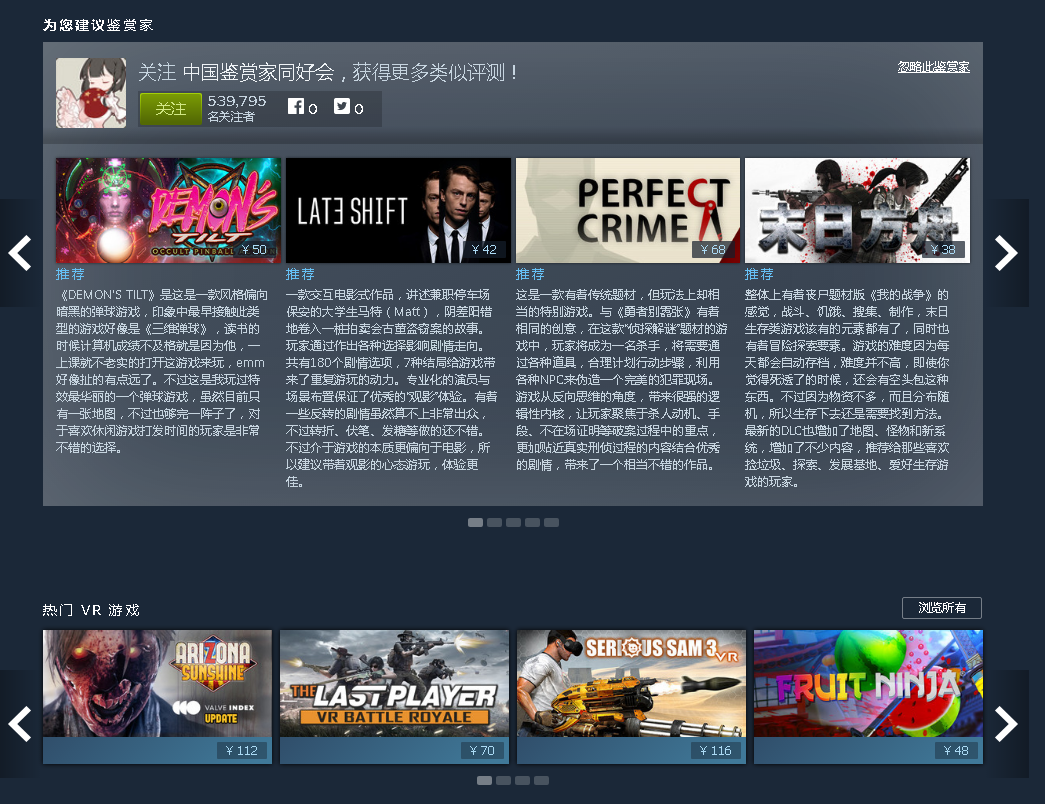Select the second pagination dot of curator carousel
1045x804 pixels.
(x=494, y=522)
